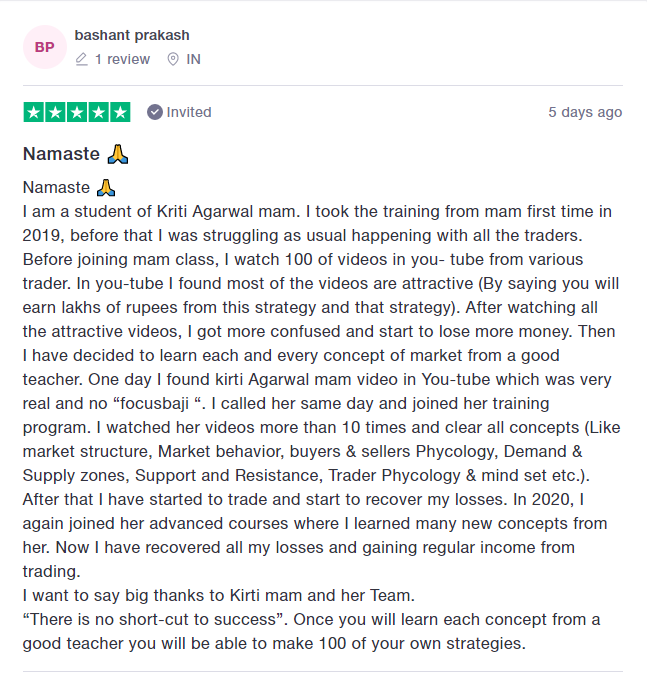Click the pencil icon beside review count

tap(82, 59)
